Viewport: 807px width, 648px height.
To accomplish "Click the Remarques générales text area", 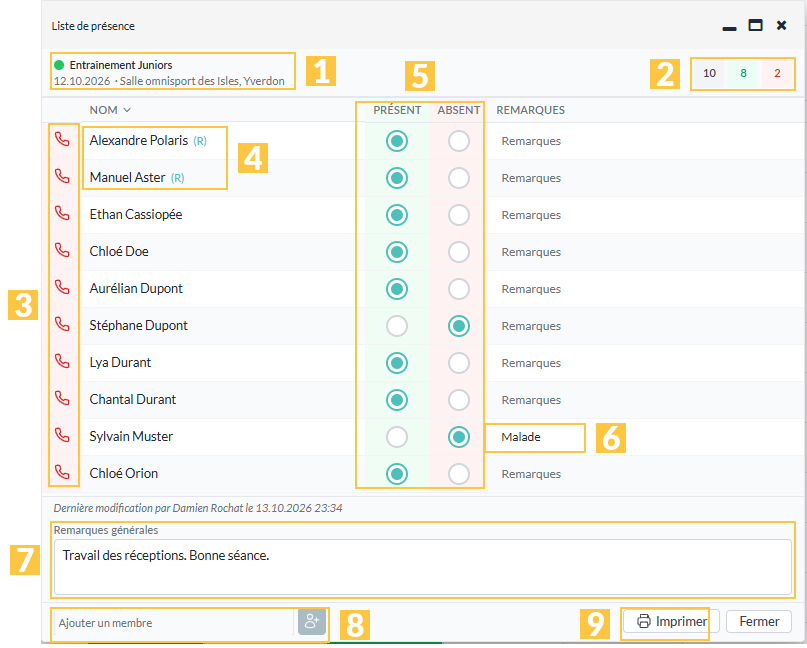I will point(423,567).
